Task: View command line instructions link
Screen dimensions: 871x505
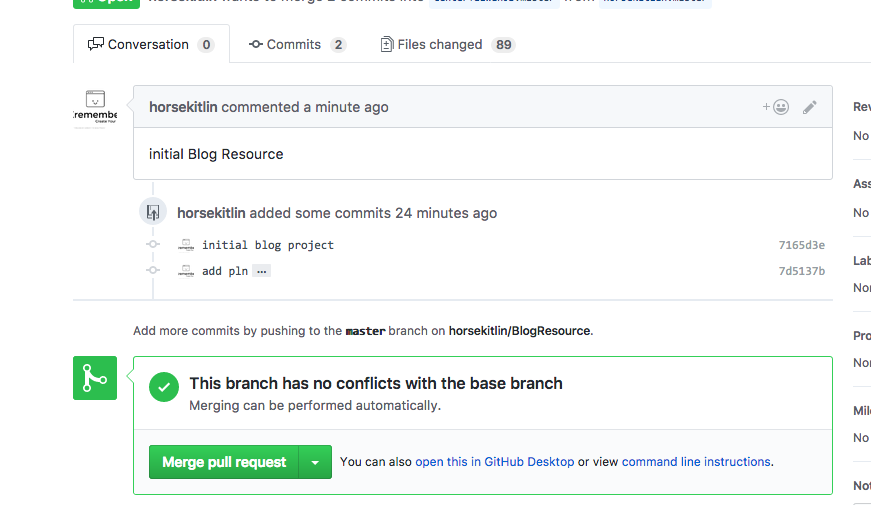Action: pos(696,462)
